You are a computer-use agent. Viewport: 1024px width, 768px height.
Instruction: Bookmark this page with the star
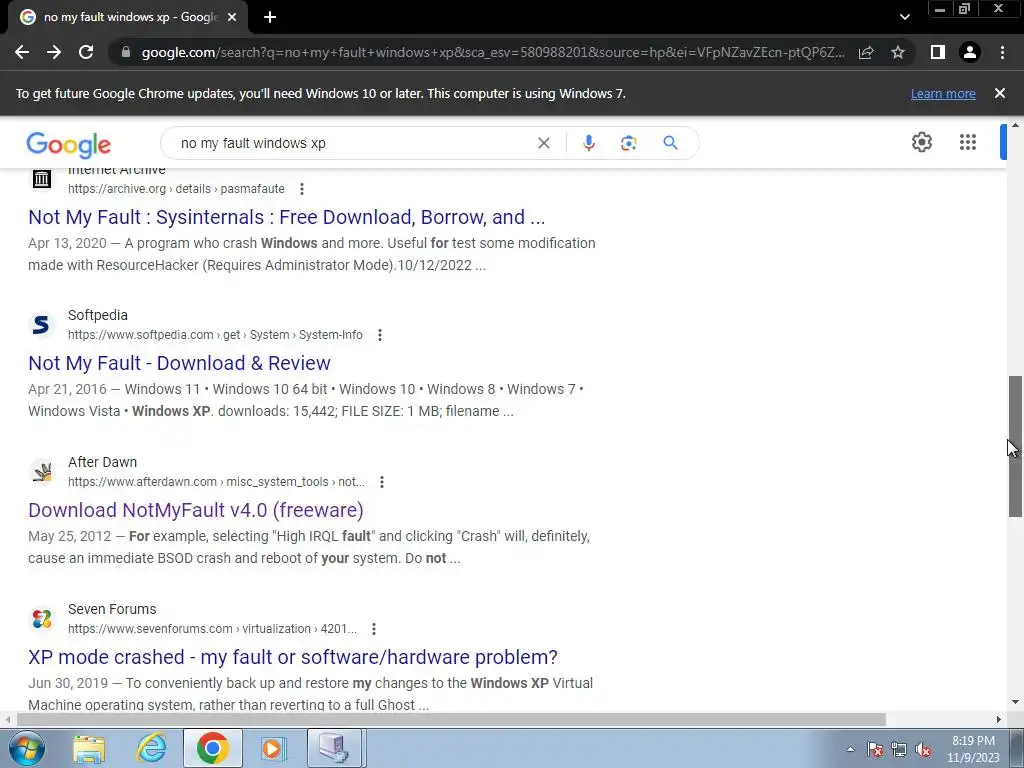[x=898, y=52]
